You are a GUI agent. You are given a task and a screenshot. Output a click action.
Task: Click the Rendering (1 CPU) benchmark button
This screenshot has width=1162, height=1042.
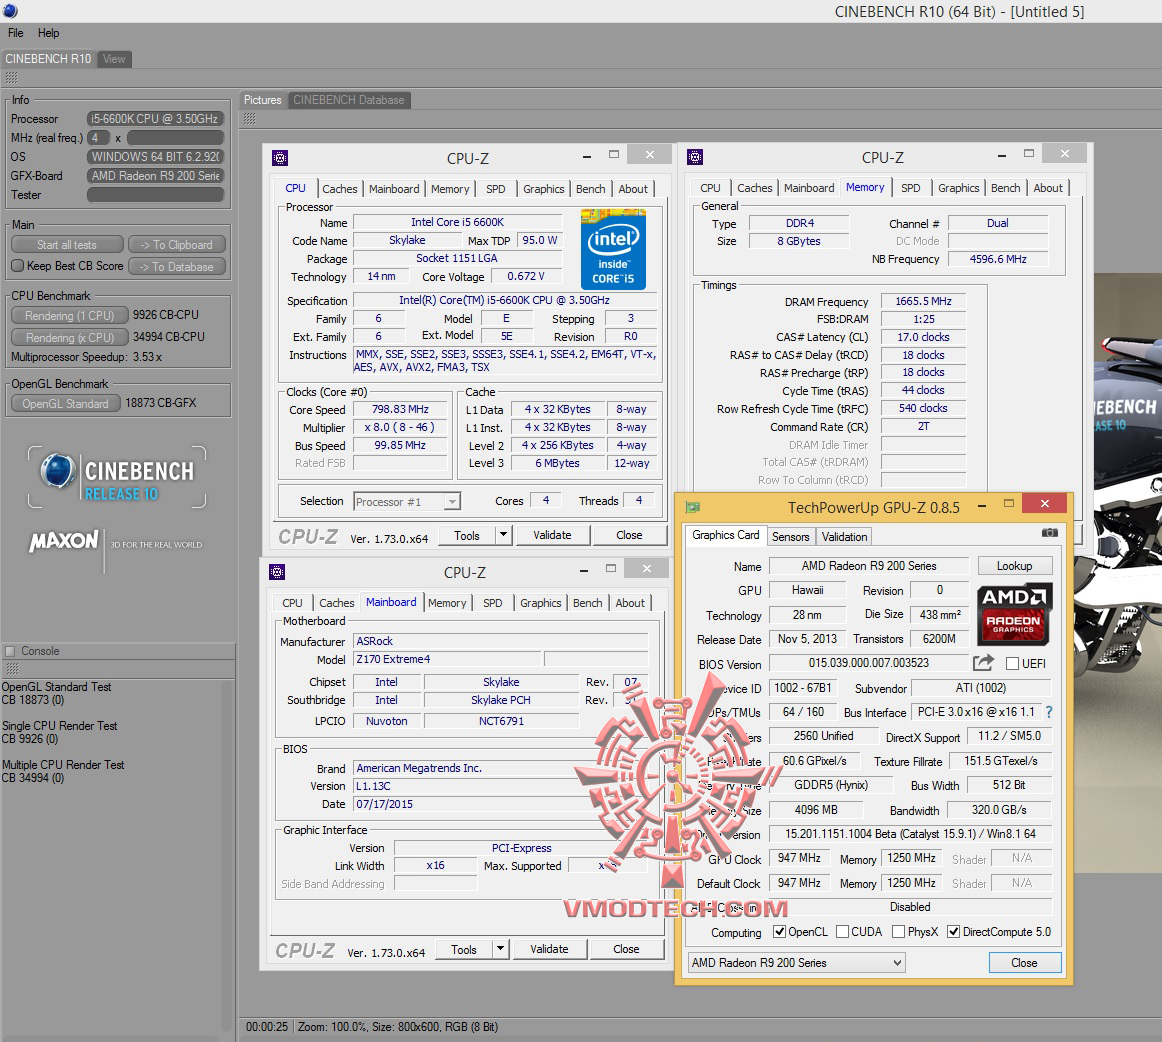69,315
